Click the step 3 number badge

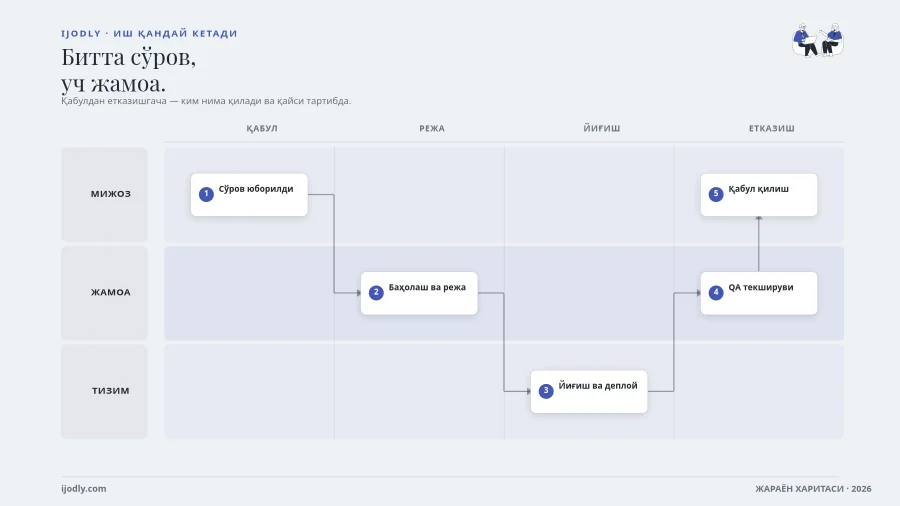(546, 391)
